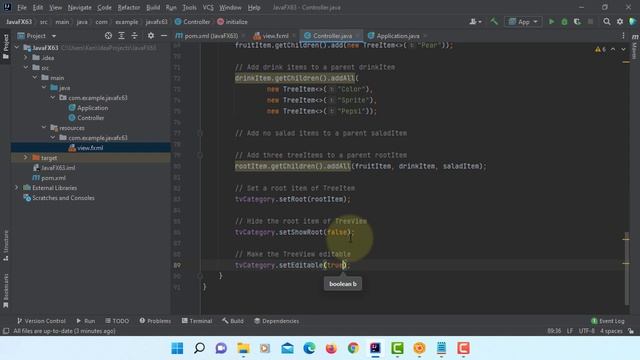
Task: Open the Terminal tool window
Action: 197,321
